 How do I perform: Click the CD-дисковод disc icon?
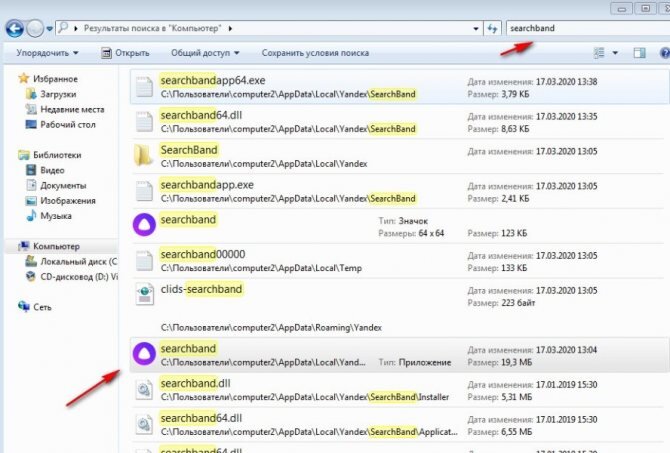(31, 277)
